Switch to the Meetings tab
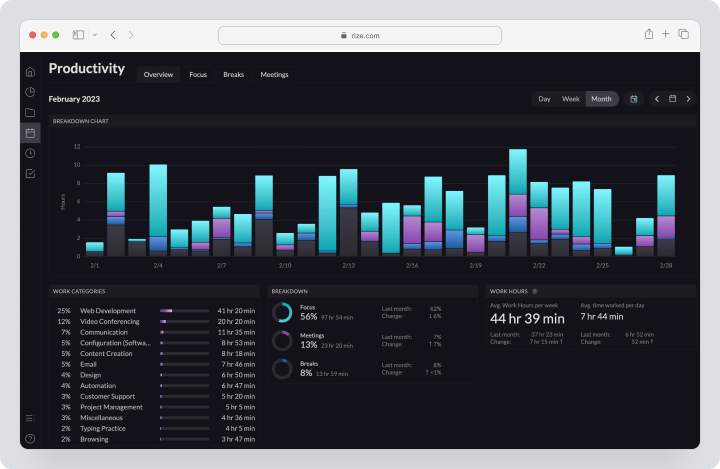The width and height of the screenshot is (720, 469). coord(274,74)
